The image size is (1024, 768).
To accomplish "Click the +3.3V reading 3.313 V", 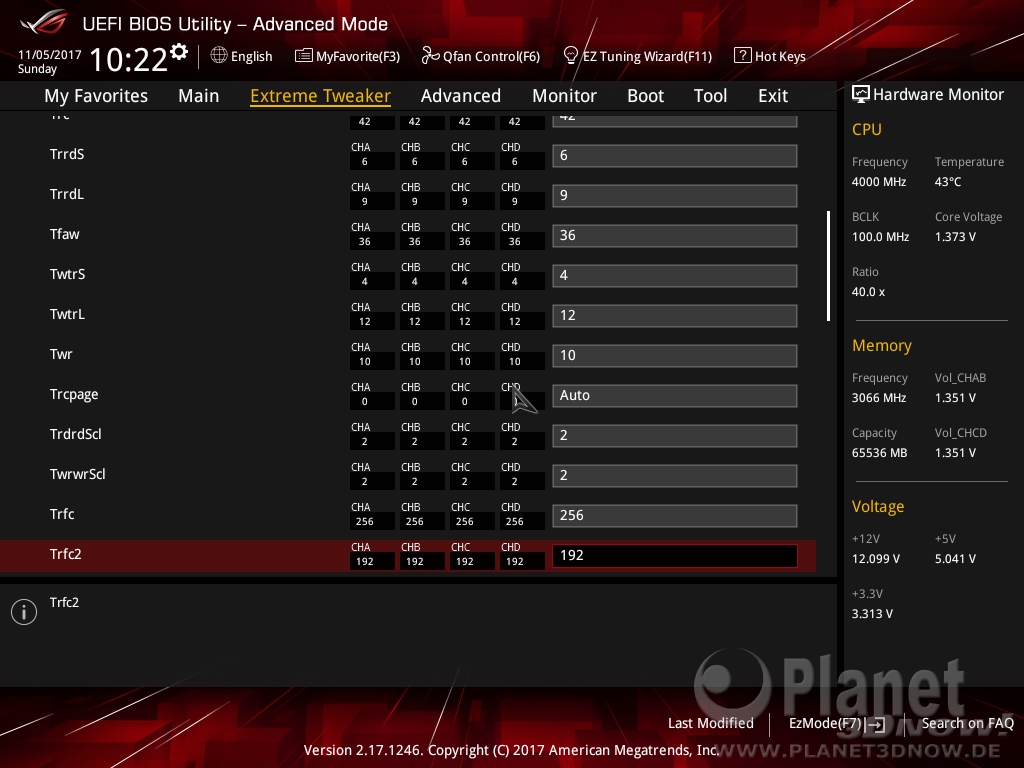I will (872, 613).
